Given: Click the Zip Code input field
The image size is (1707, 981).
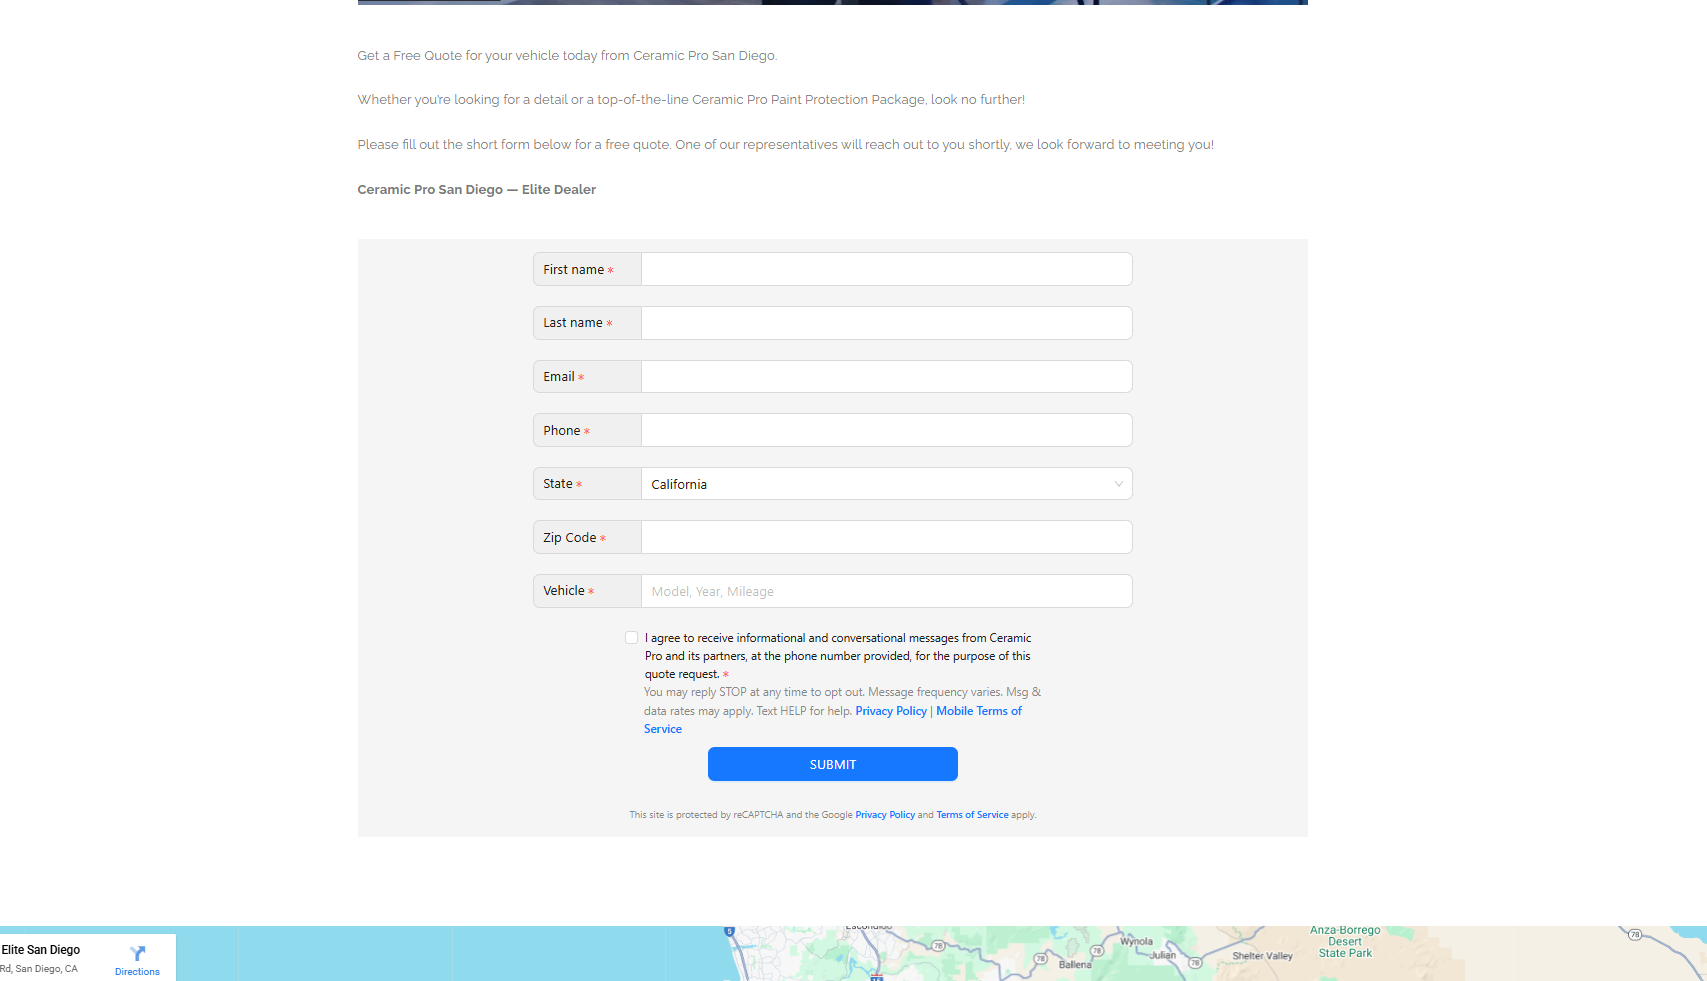Looking at the screenshot, I should tap(886, 537).
